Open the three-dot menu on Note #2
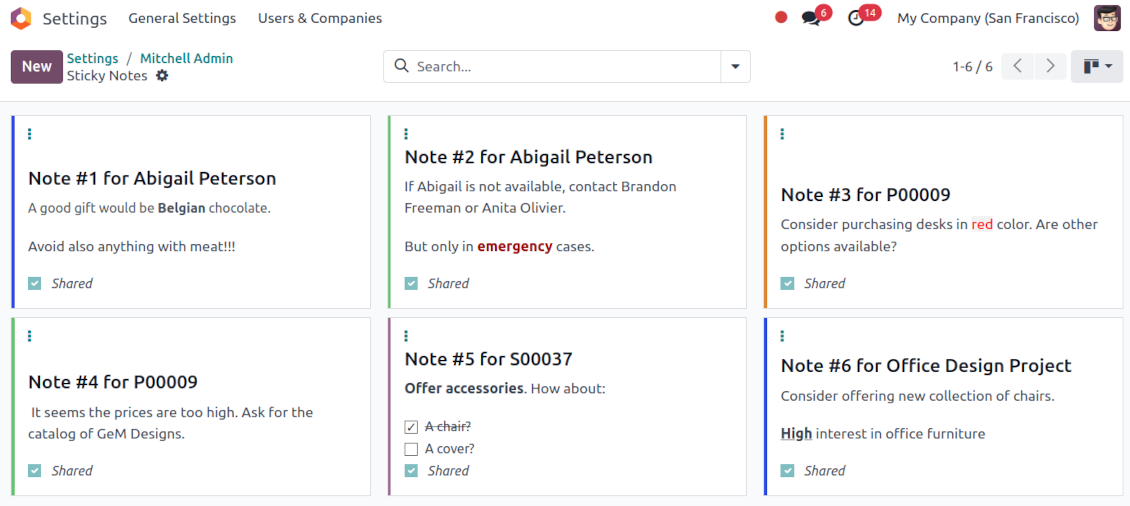Viewport: 1130px width, 506px height. [406, 134]
